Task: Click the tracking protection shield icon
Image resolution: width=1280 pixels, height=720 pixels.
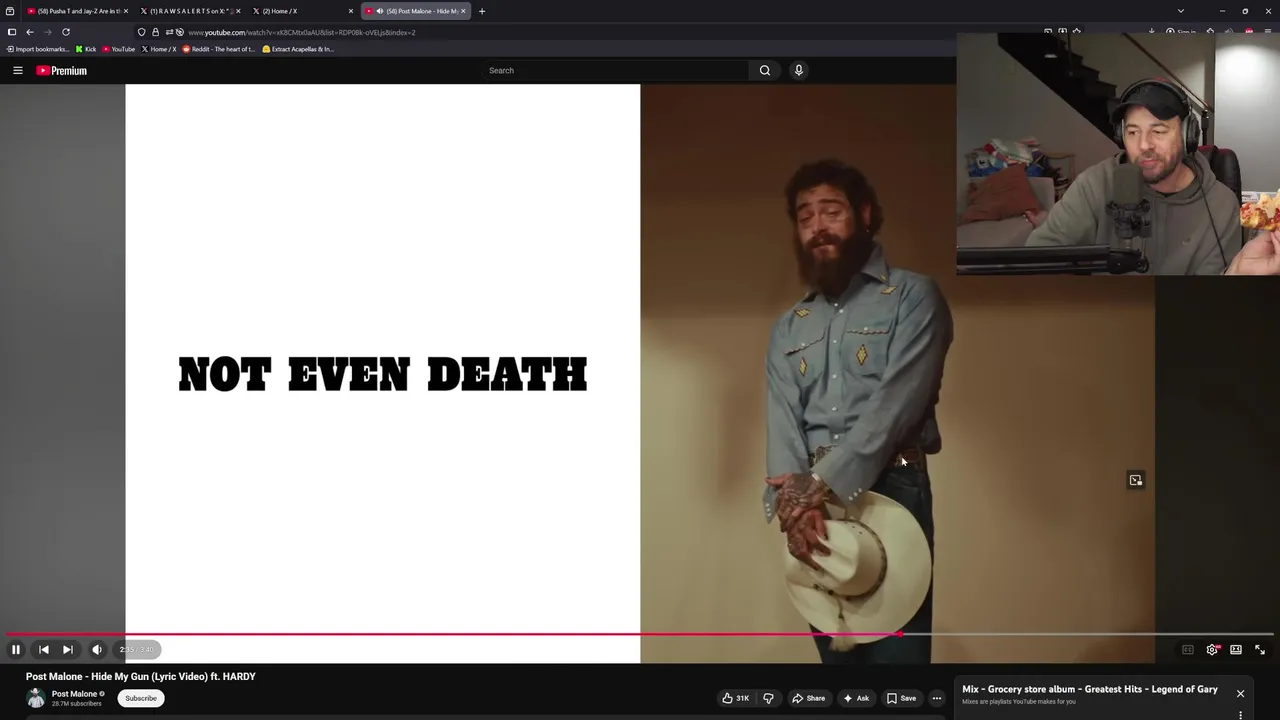Action: [142, 32]
